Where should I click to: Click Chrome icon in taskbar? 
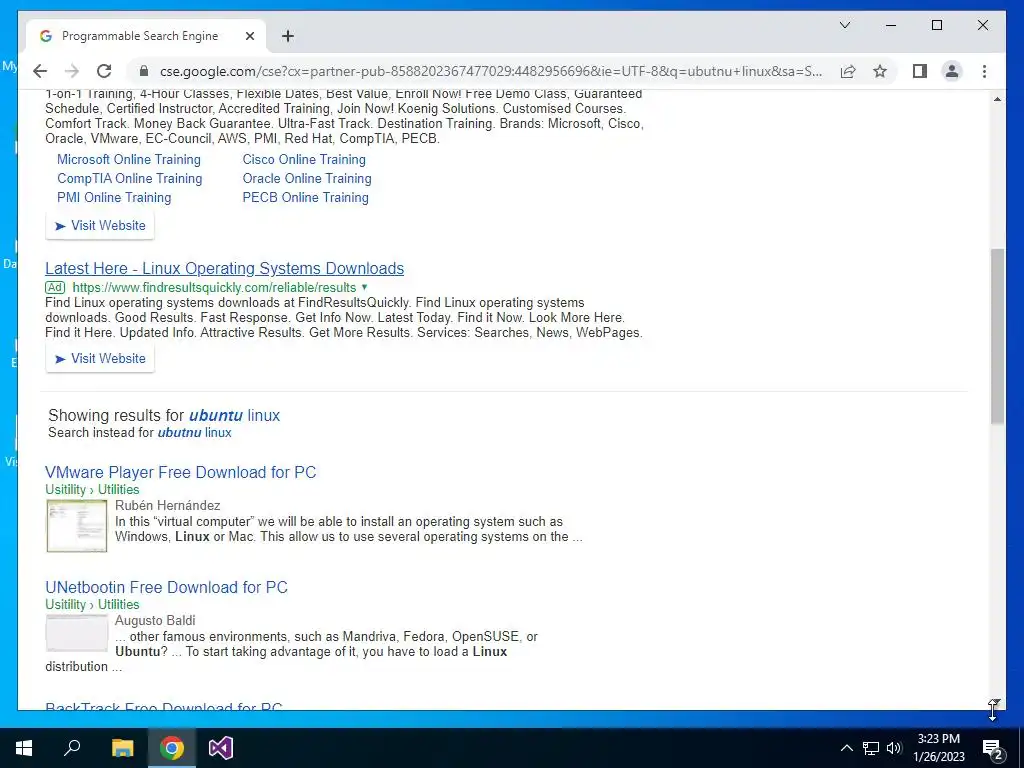pos(172,748)
